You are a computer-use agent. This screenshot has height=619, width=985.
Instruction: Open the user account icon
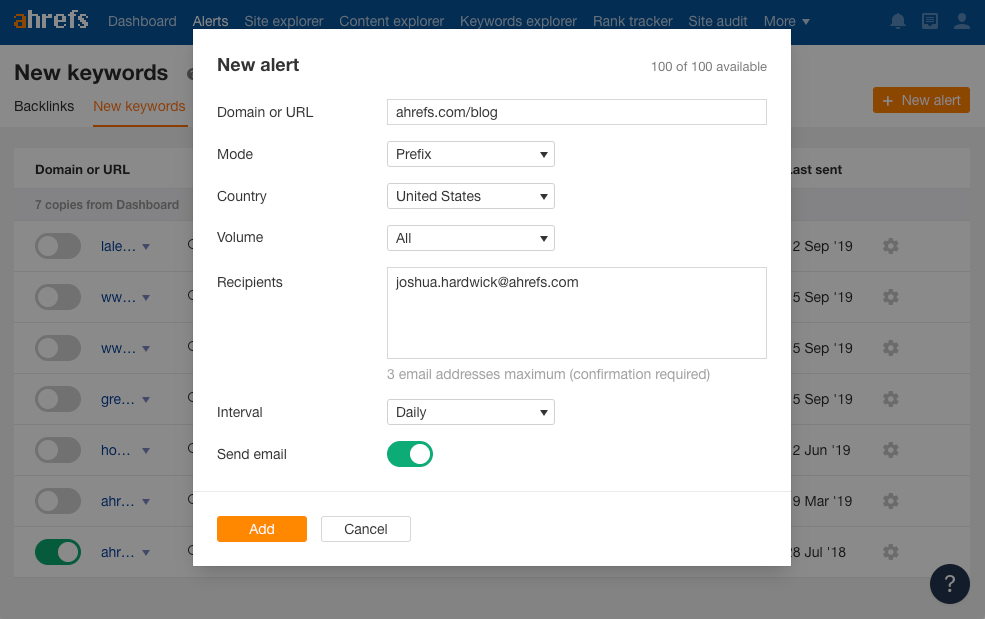pos(962,21)
